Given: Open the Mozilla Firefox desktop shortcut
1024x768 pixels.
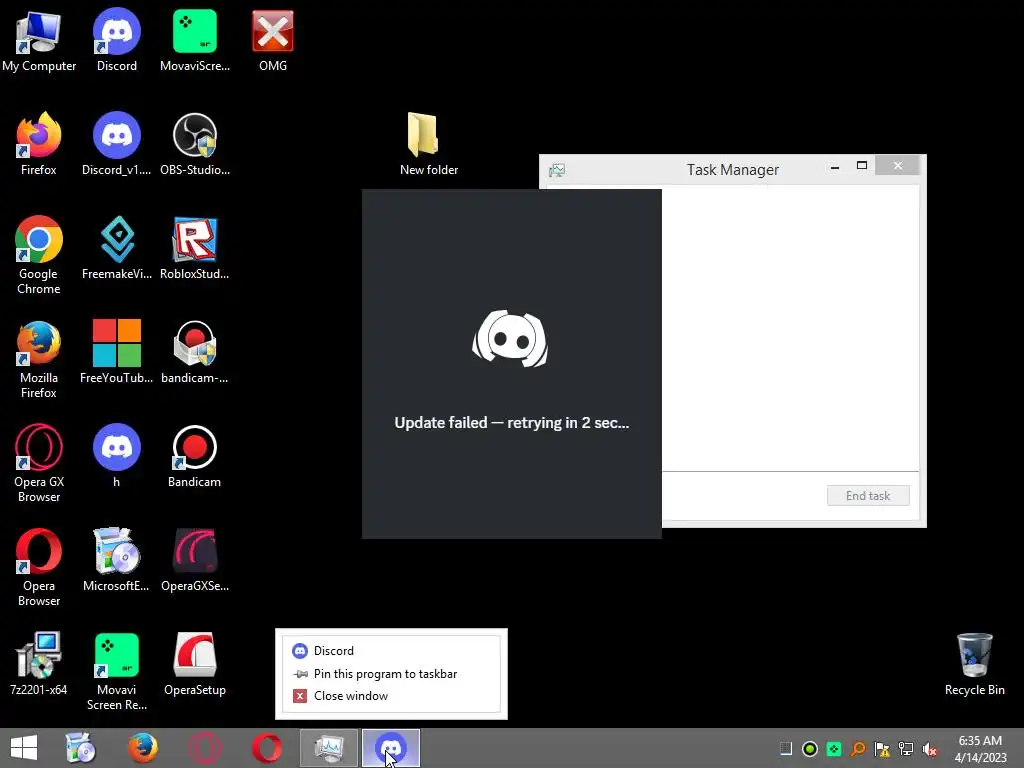Looking at the screenshot, I should coord(39,359).
